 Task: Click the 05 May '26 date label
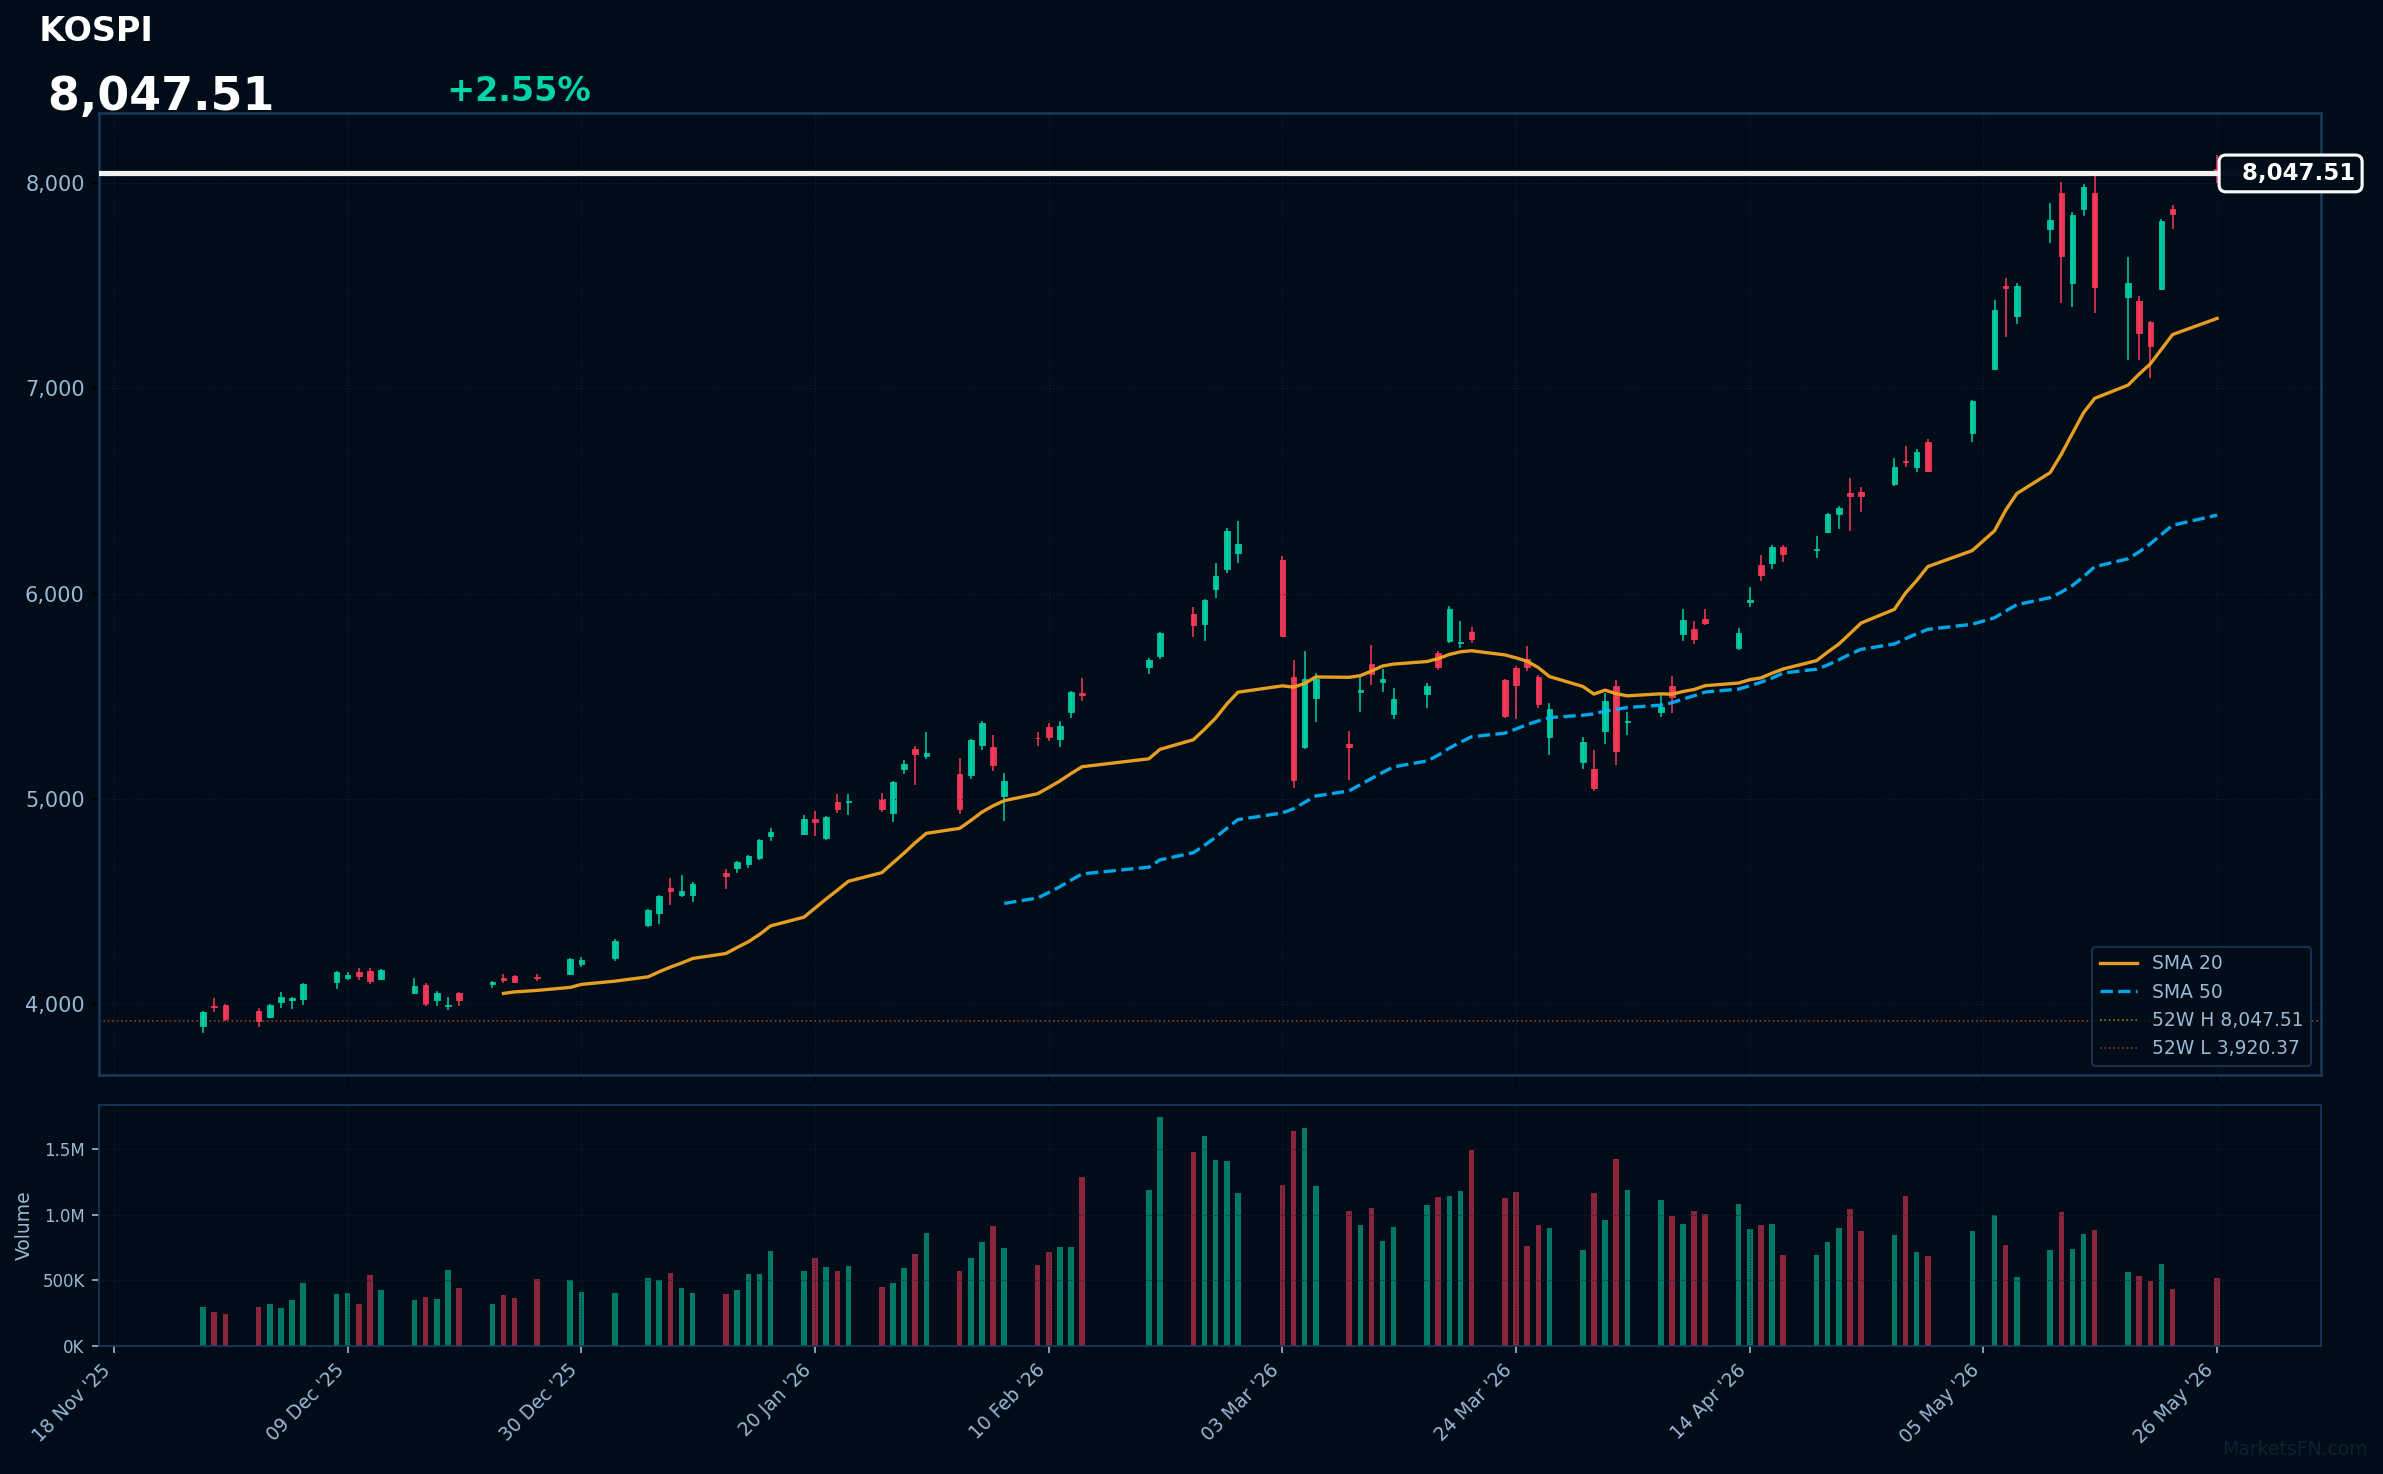point(1940,1403)
